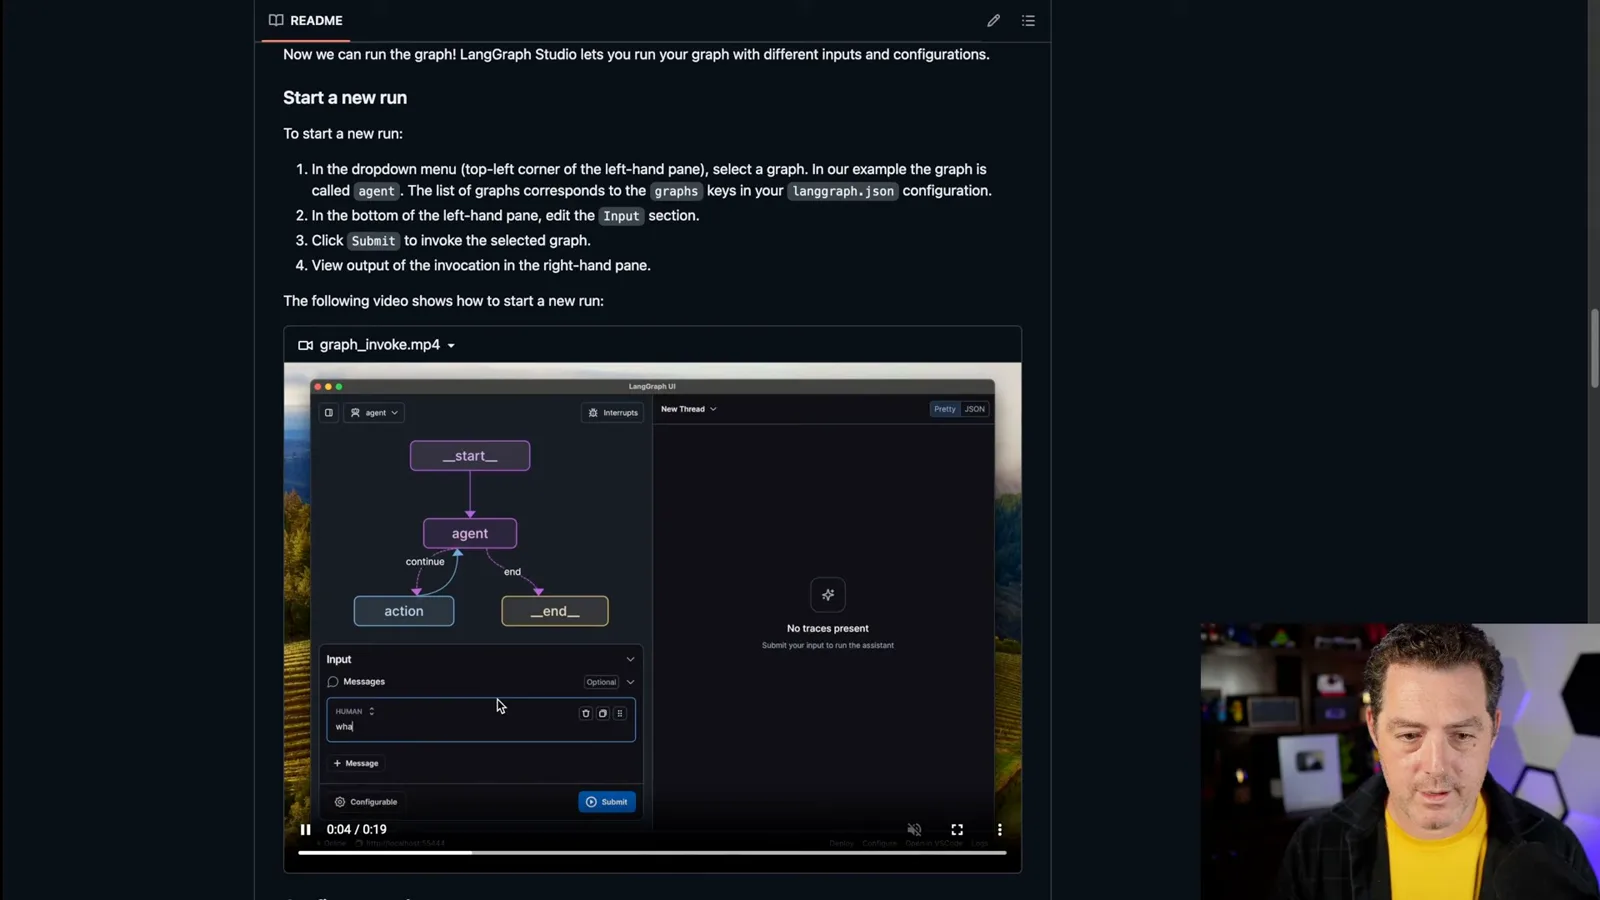Toggle the sidebar panel icon in LangGraph UI
This screenshot has height=900, width=1600.
[328, 412]
